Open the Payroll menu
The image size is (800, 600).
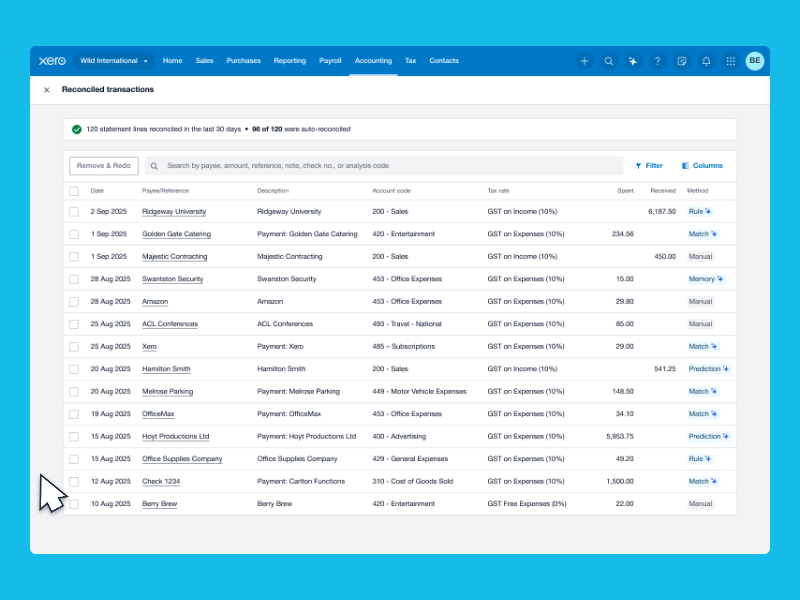pyautogui.click(x=330, y=61)
